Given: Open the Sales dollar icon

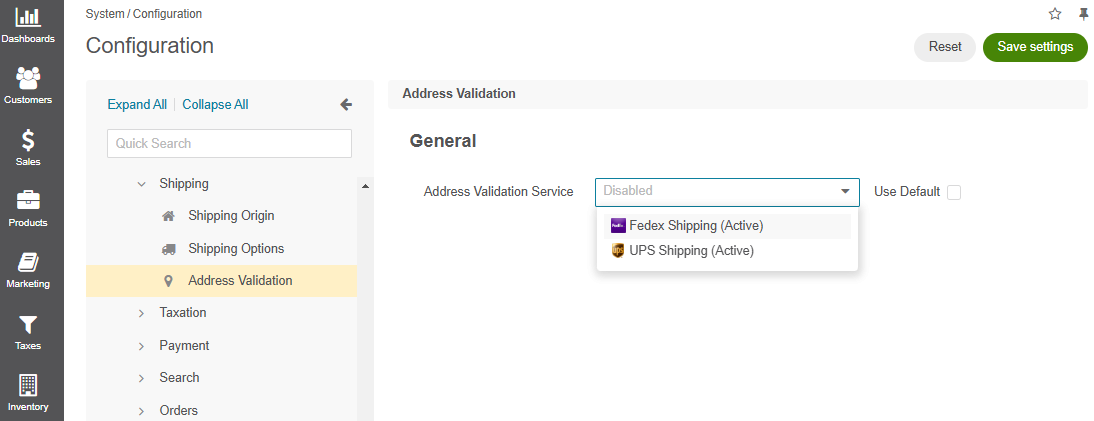Looking at the screenshot, I should [28, 140].
